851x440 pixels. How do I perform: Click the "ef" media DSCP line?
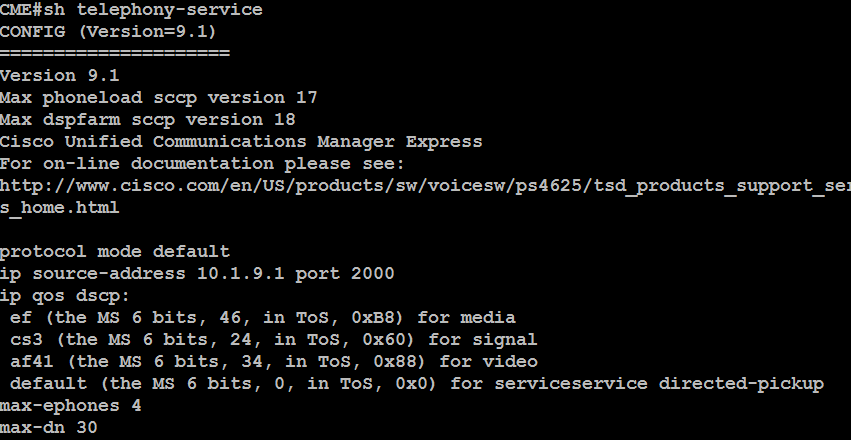point(262,317)
